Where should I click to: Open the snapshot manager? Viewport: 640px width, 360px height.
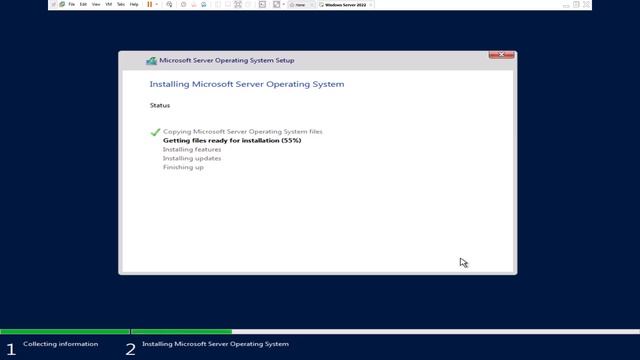[204, 4]
